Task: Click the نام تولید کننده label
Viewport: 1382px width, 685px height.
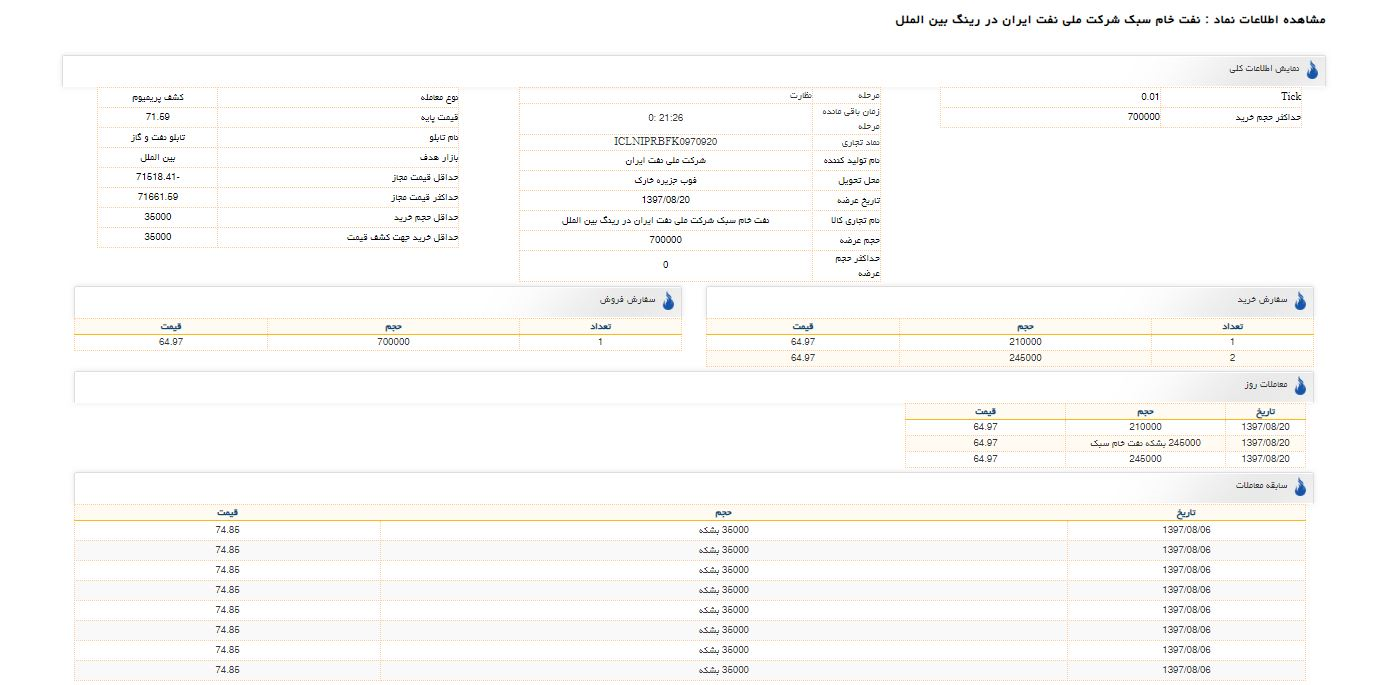Action: tap(853, 162)
